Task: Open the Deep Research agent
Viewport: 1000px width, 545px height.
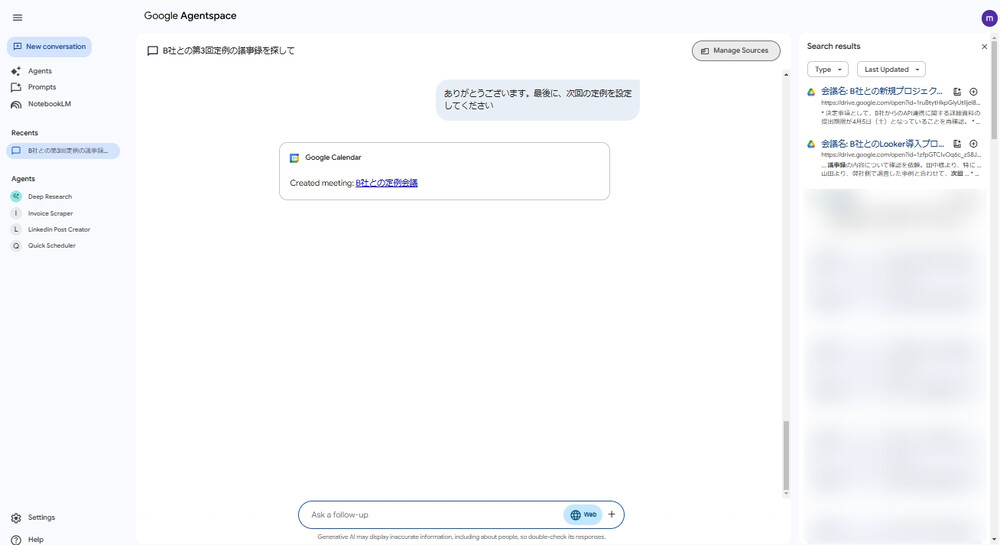Action: pyautogui.click(x=50, y=197)
